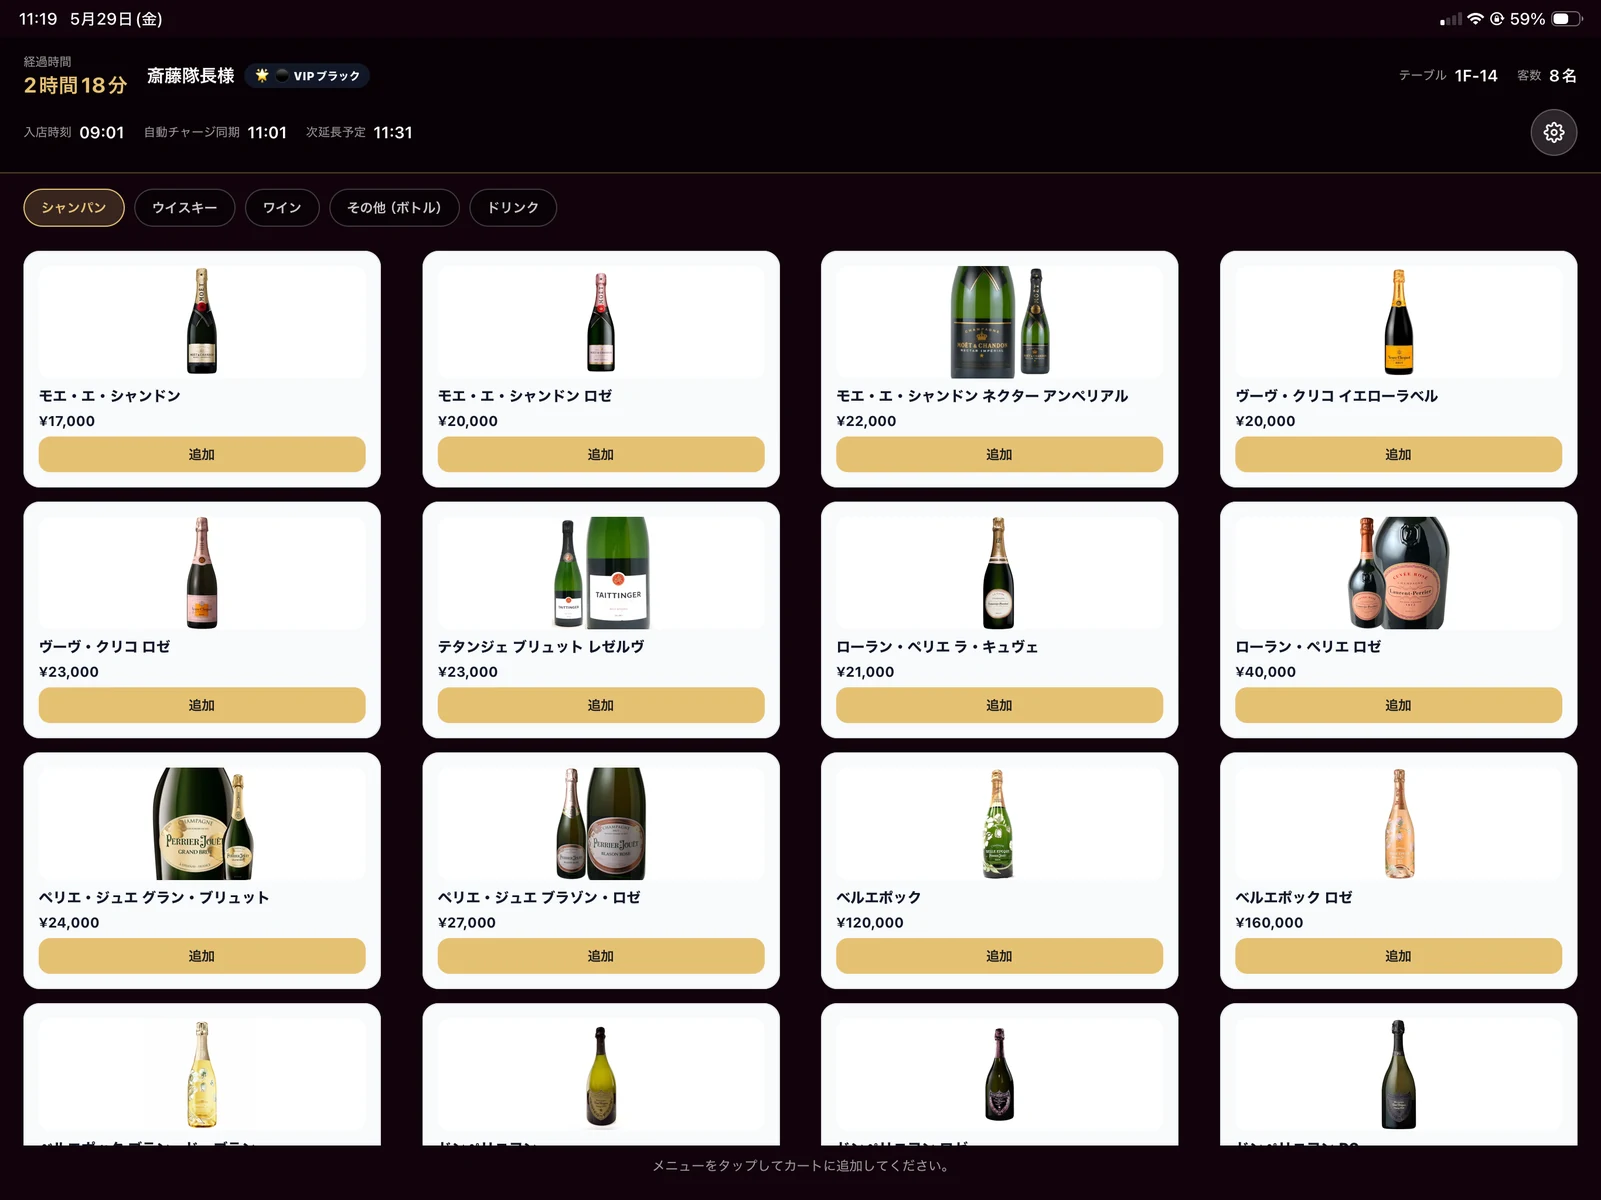Add ペリエ・ジュエ ブラゾン・ロゼ to cart
Screen dimensions: 1601x1200
601,956
